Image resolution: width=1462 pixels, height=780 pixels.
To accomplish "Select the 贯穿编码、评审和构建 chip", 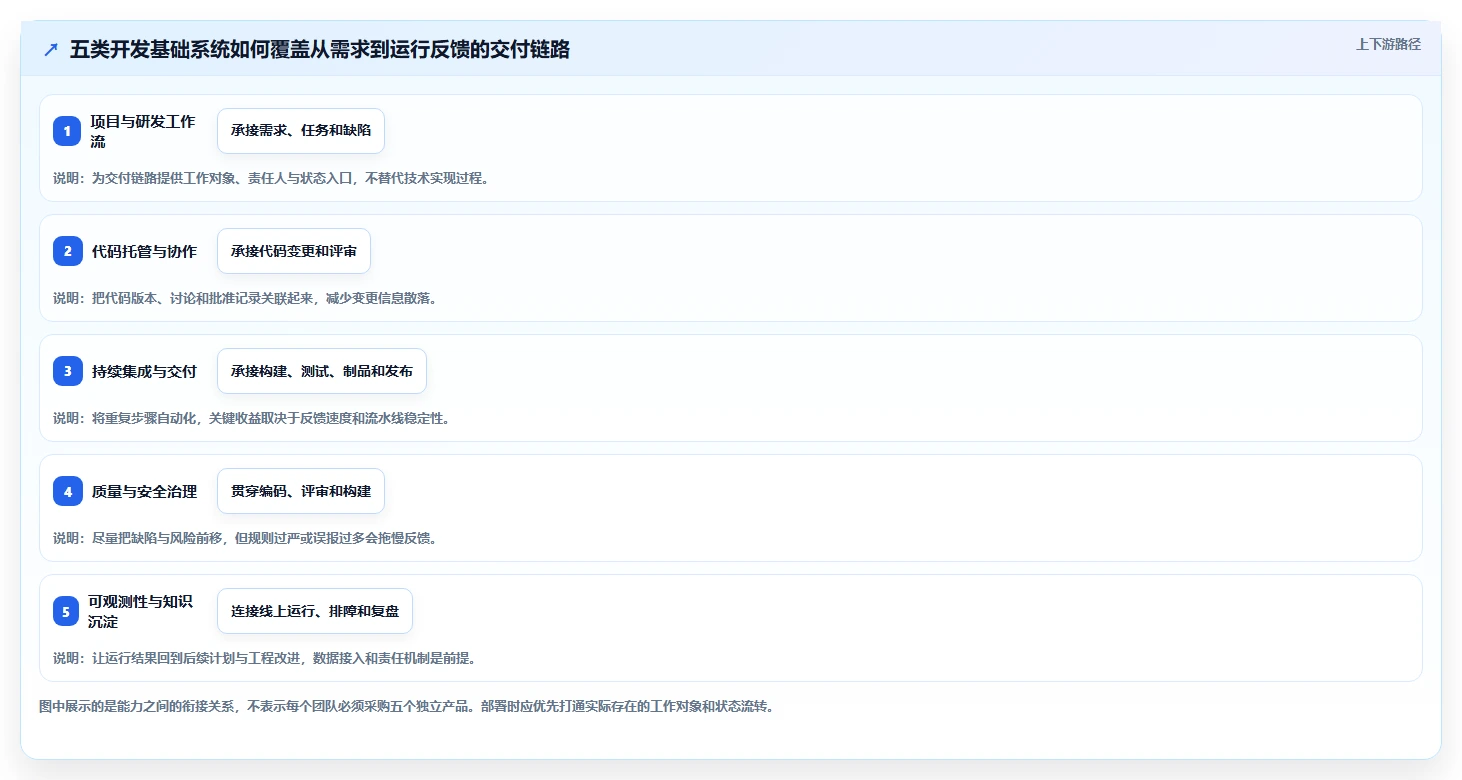I will coord(301,491).
